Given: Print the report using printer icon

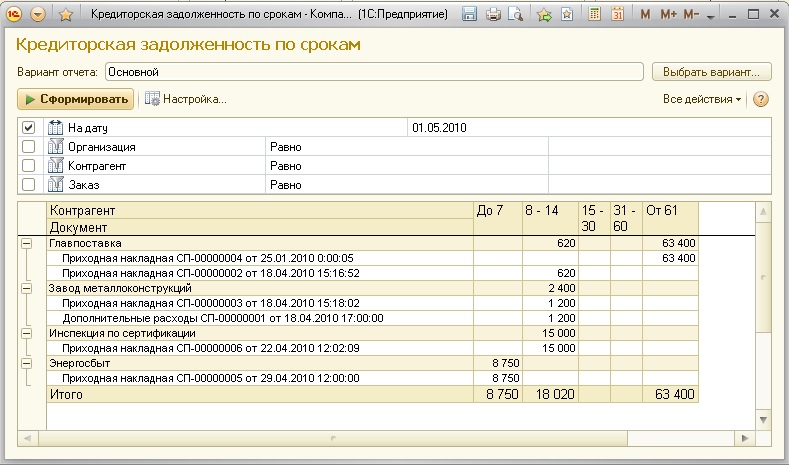Looking at the screenshot, I should point(493,14).
